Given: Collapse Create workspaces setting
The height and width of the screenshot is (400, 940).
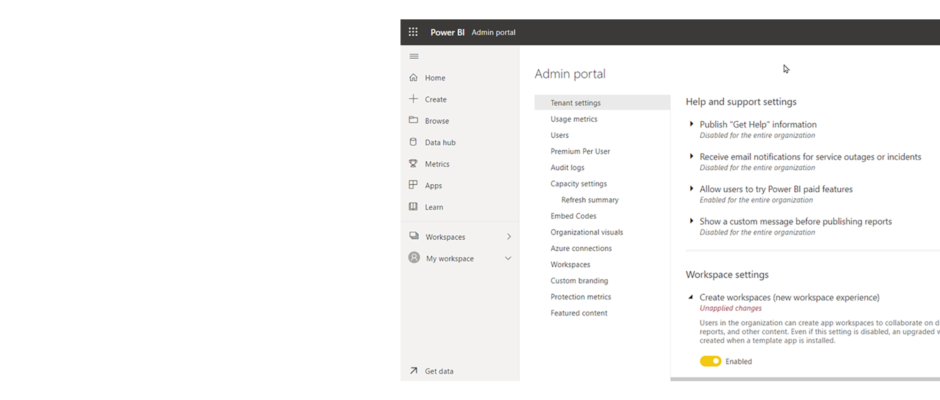Looking at the screenshot, I should [691, 297].
